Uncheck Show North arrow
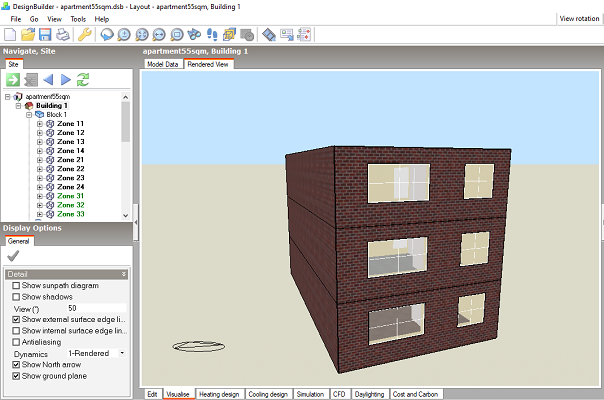 pos(15,364)
